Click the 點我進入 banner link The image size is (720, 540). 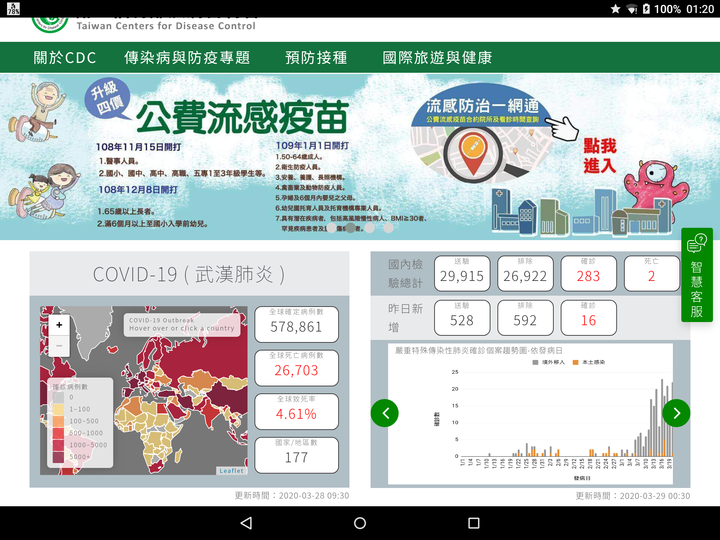tap(600, 156)
